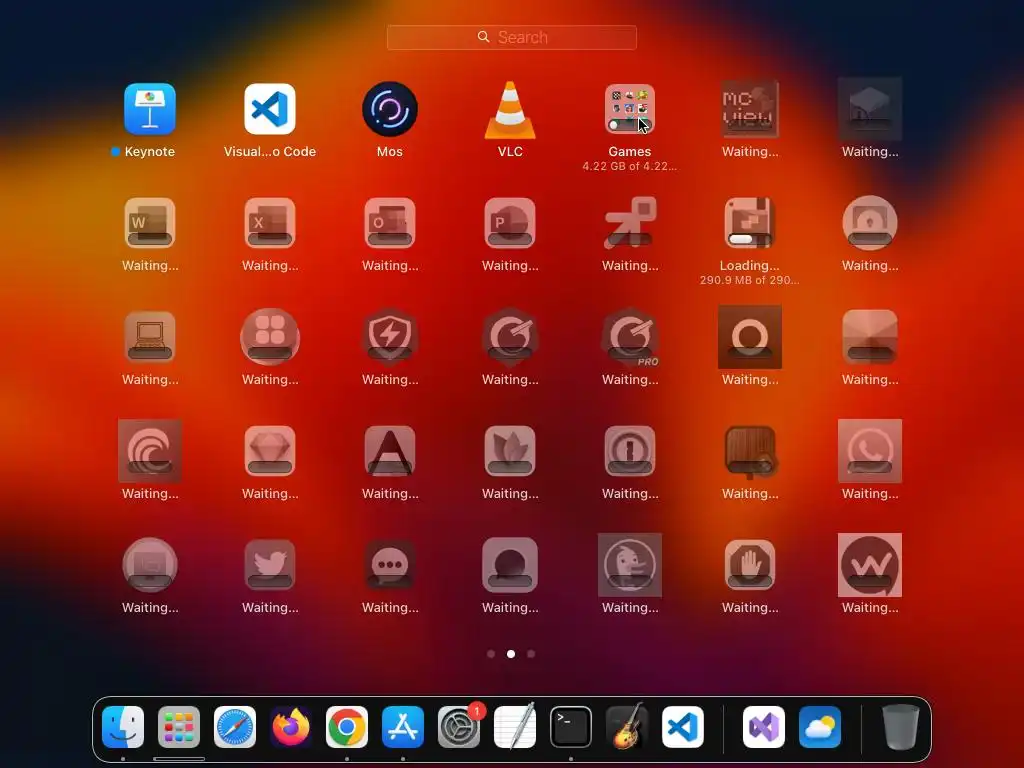Click the waiting Outlook icon
This screenshot has width=1024, height=768.
[390, 223]
